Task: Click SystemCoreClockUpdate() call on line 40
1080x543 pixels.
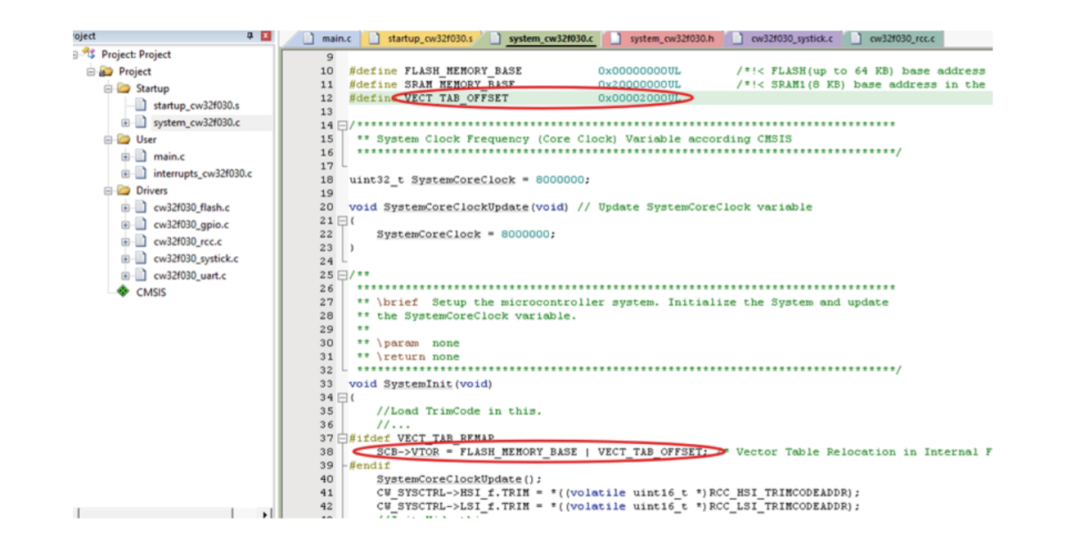Action: [459, 479]
